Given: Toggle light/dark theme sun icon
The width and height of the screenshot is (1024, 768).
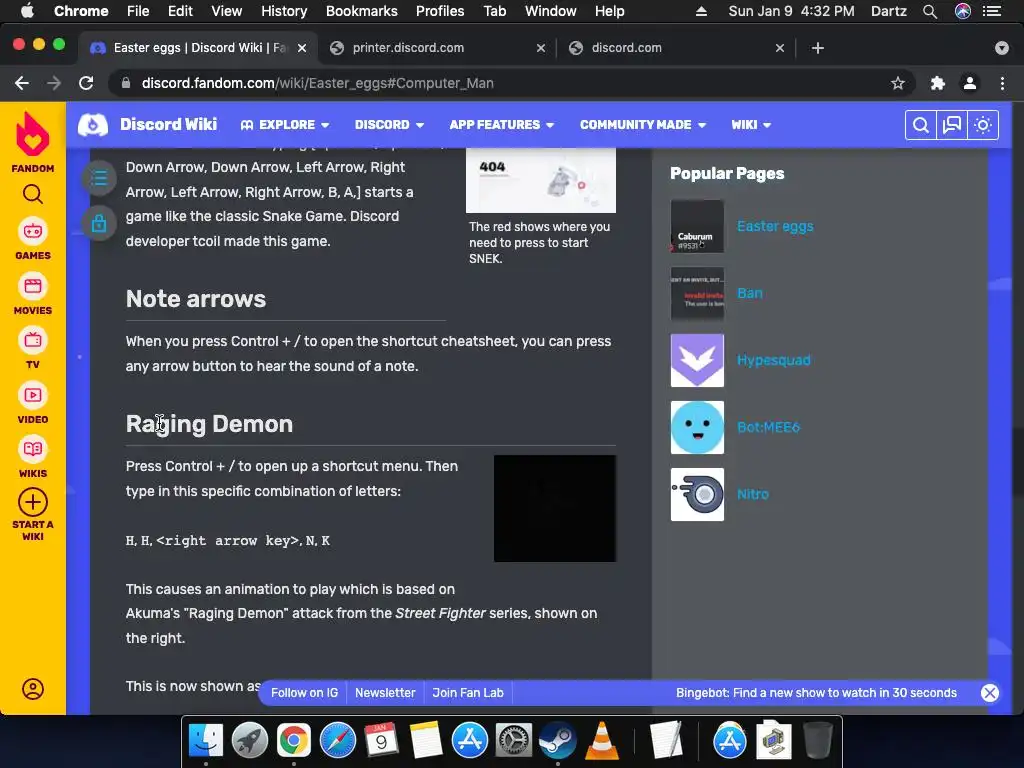Looking at the screenshot, I should pos(983,125).
